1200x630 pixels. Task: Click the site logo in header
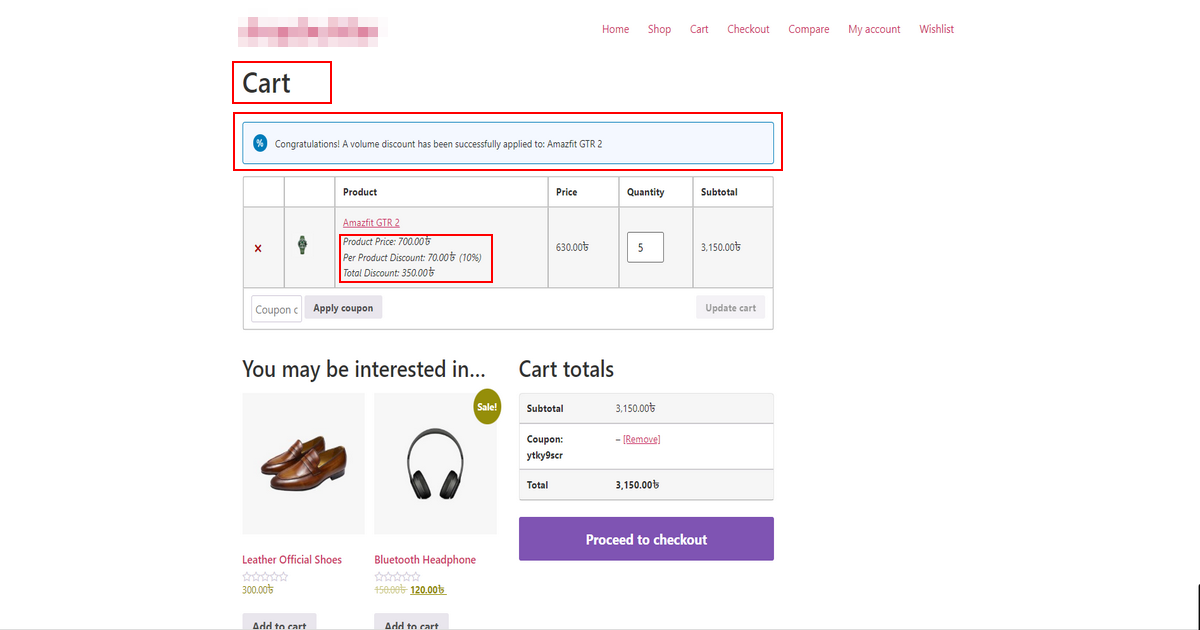coord(312,31)
